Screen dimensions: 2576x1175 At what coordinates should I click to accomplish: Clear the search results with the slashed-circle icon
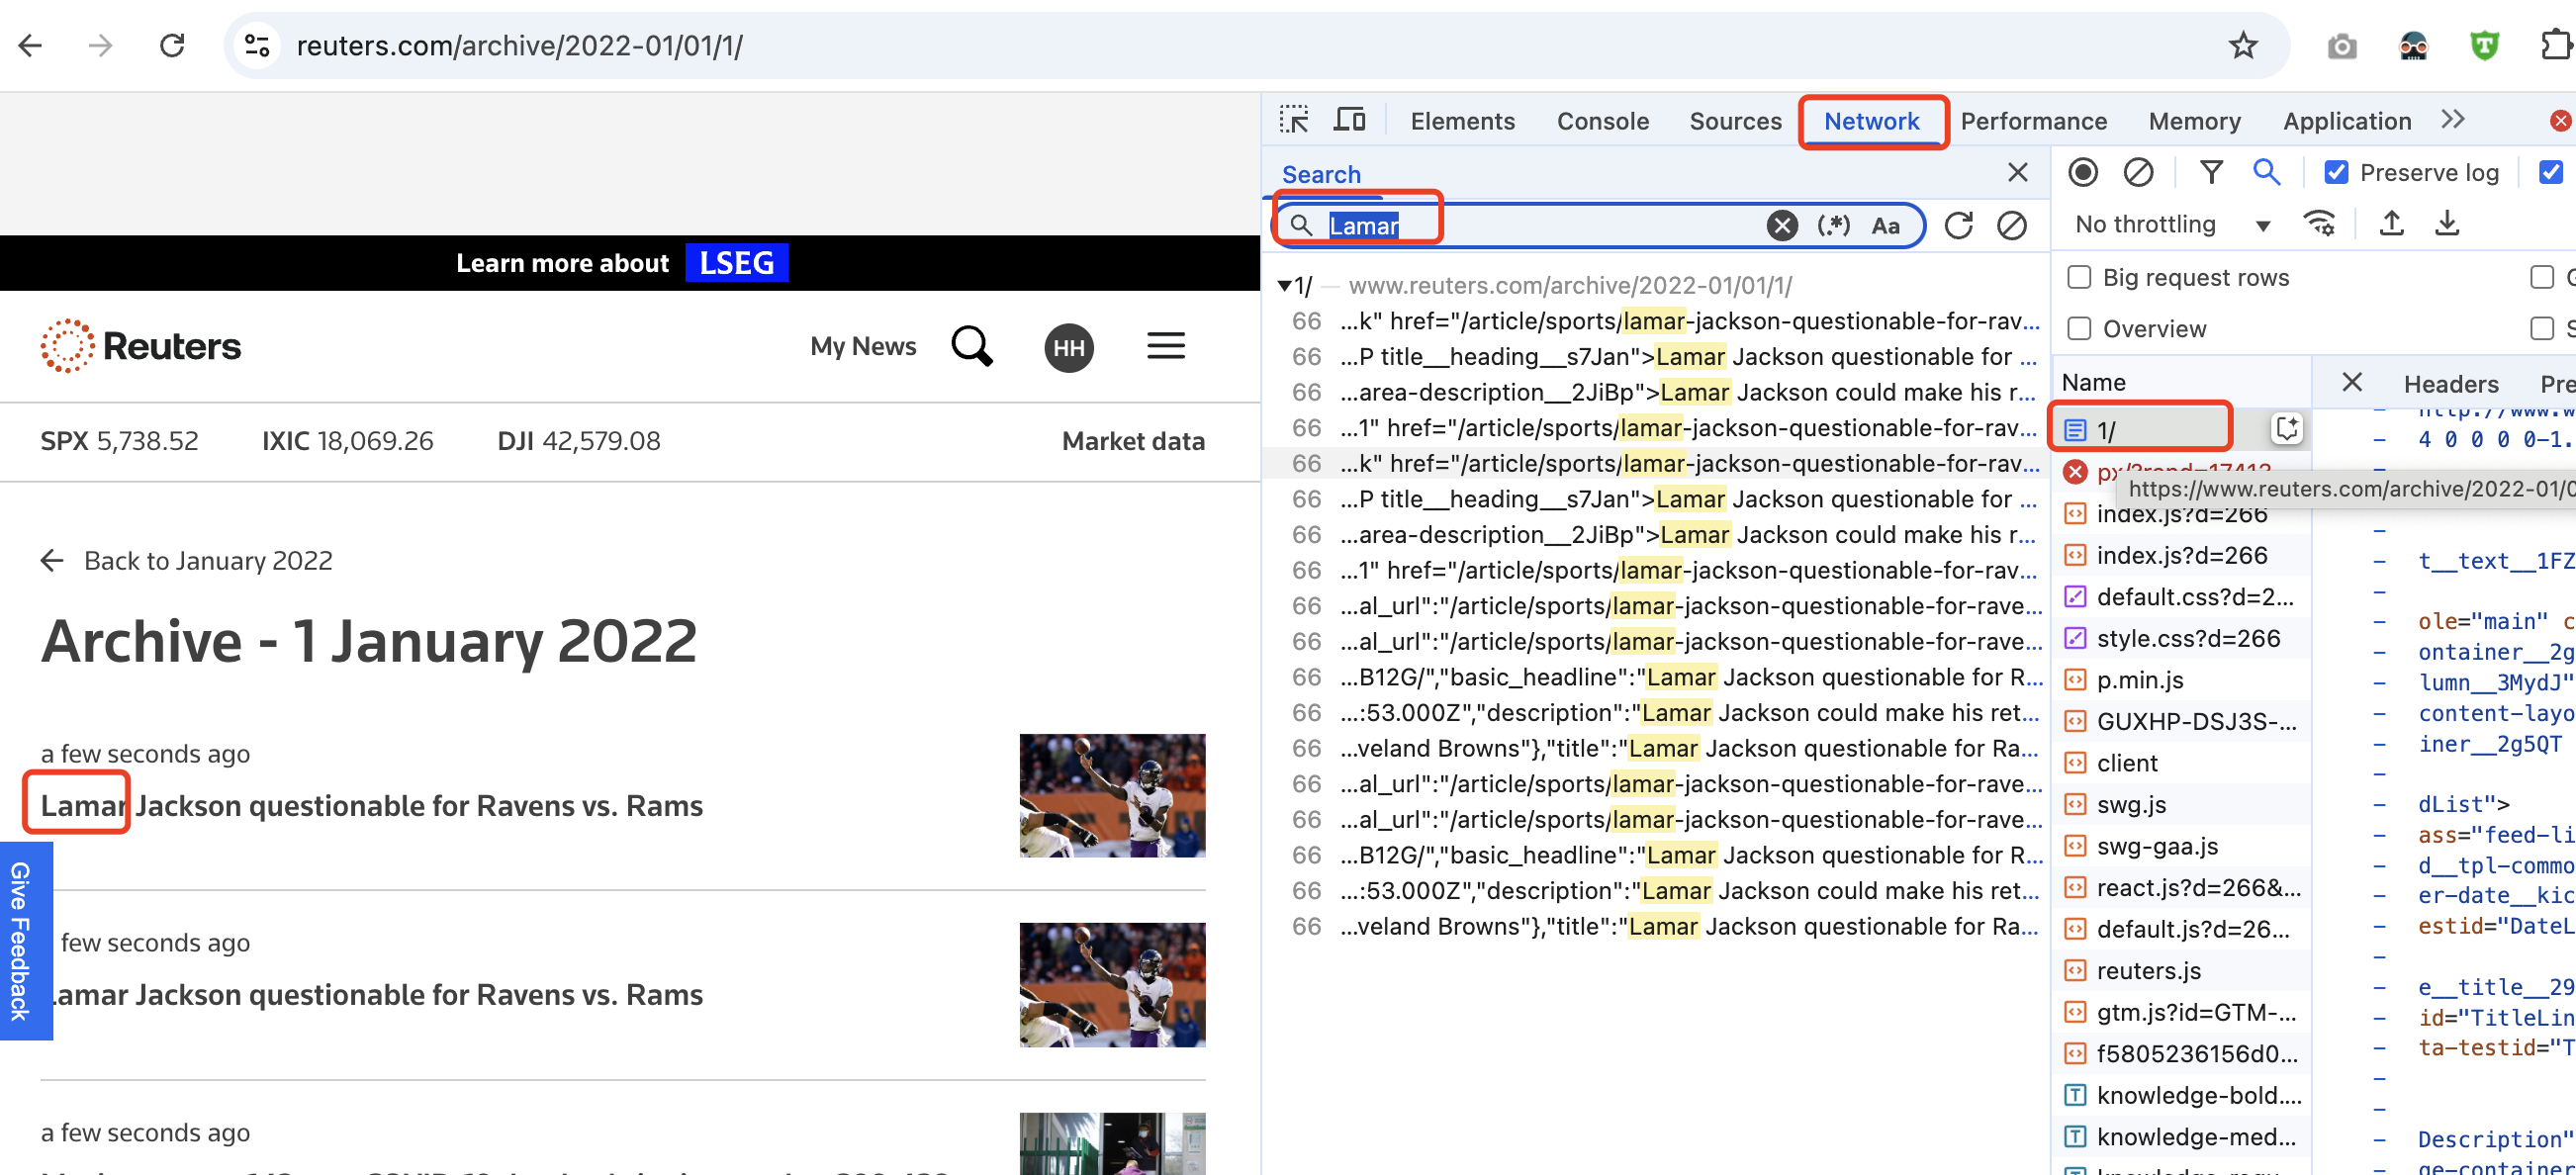tap(2012, 225)
